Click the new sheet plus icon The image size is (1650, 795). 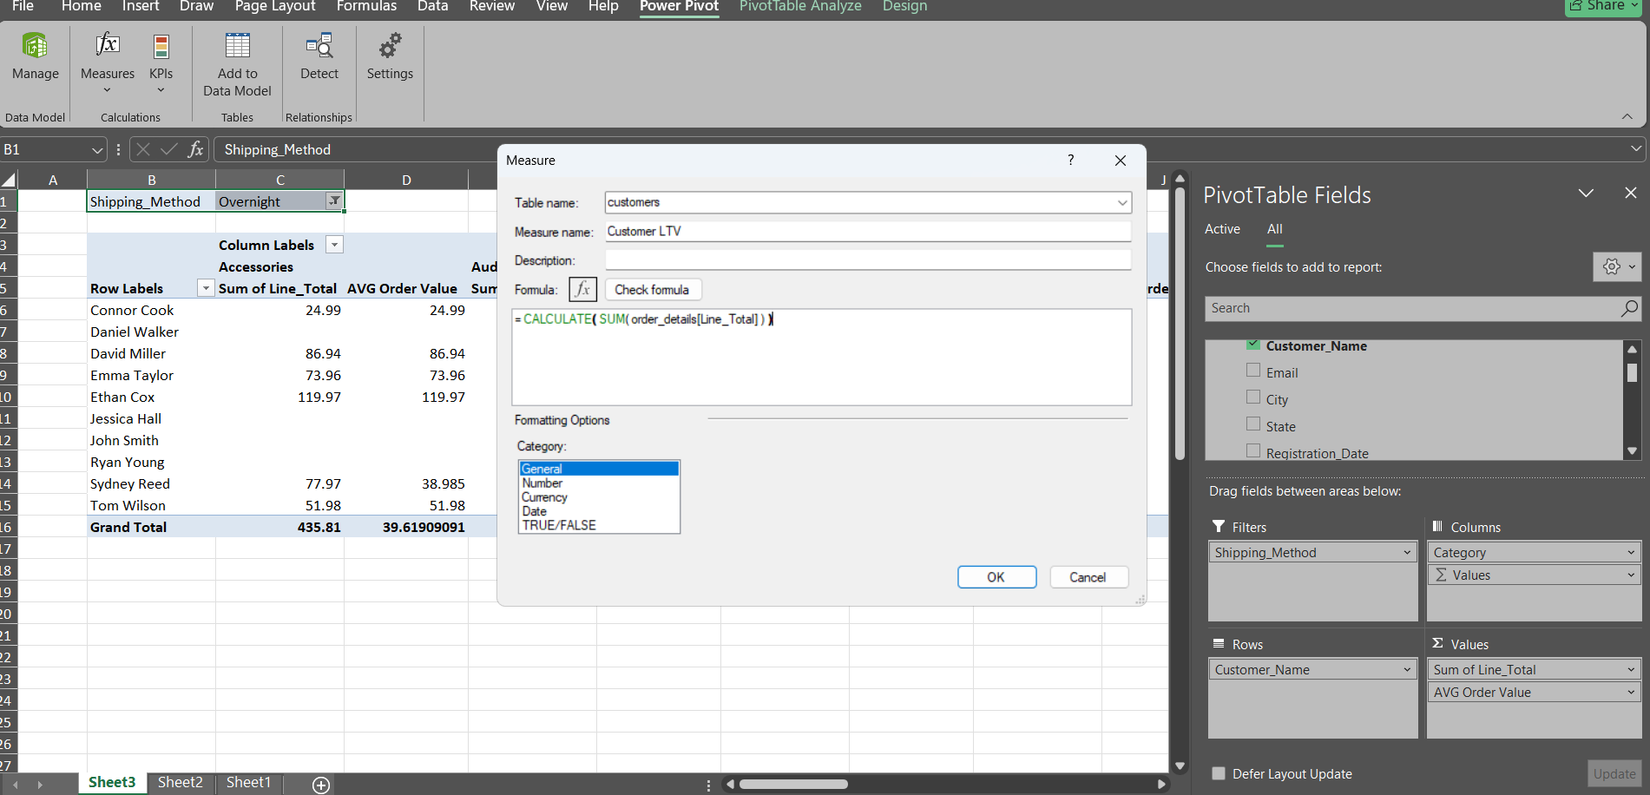click(321, 784)
